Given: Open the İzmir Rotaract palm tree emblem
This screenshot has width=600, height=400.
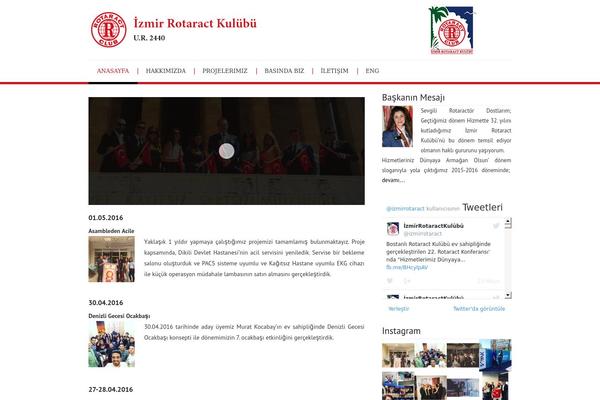Looking at the screenshot, I should (451, 30).
